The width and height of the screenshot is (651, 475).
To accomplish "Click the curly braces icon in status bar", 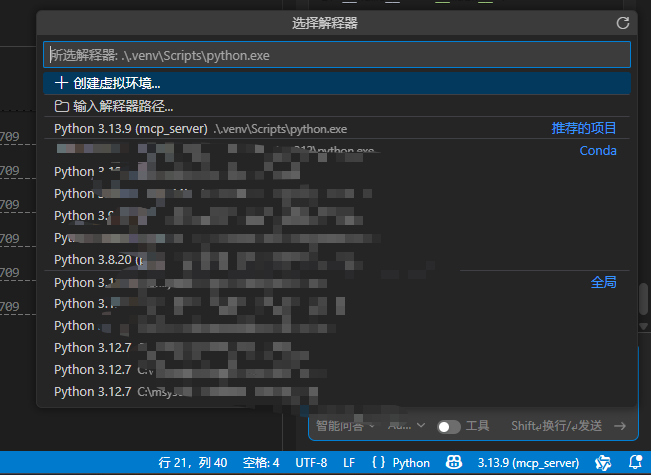I will tap(378, 463).
